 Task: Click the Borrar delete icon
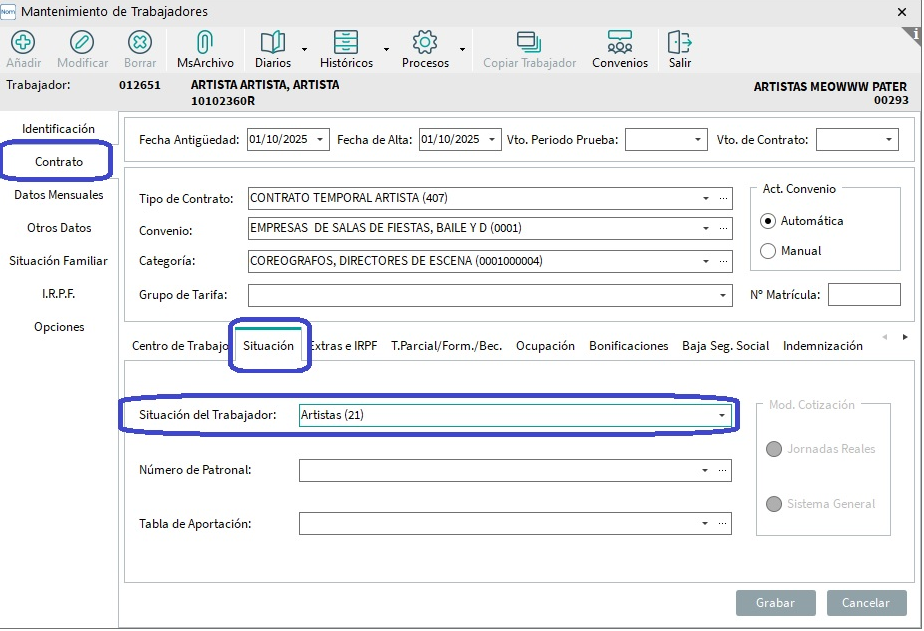point(140,42)
